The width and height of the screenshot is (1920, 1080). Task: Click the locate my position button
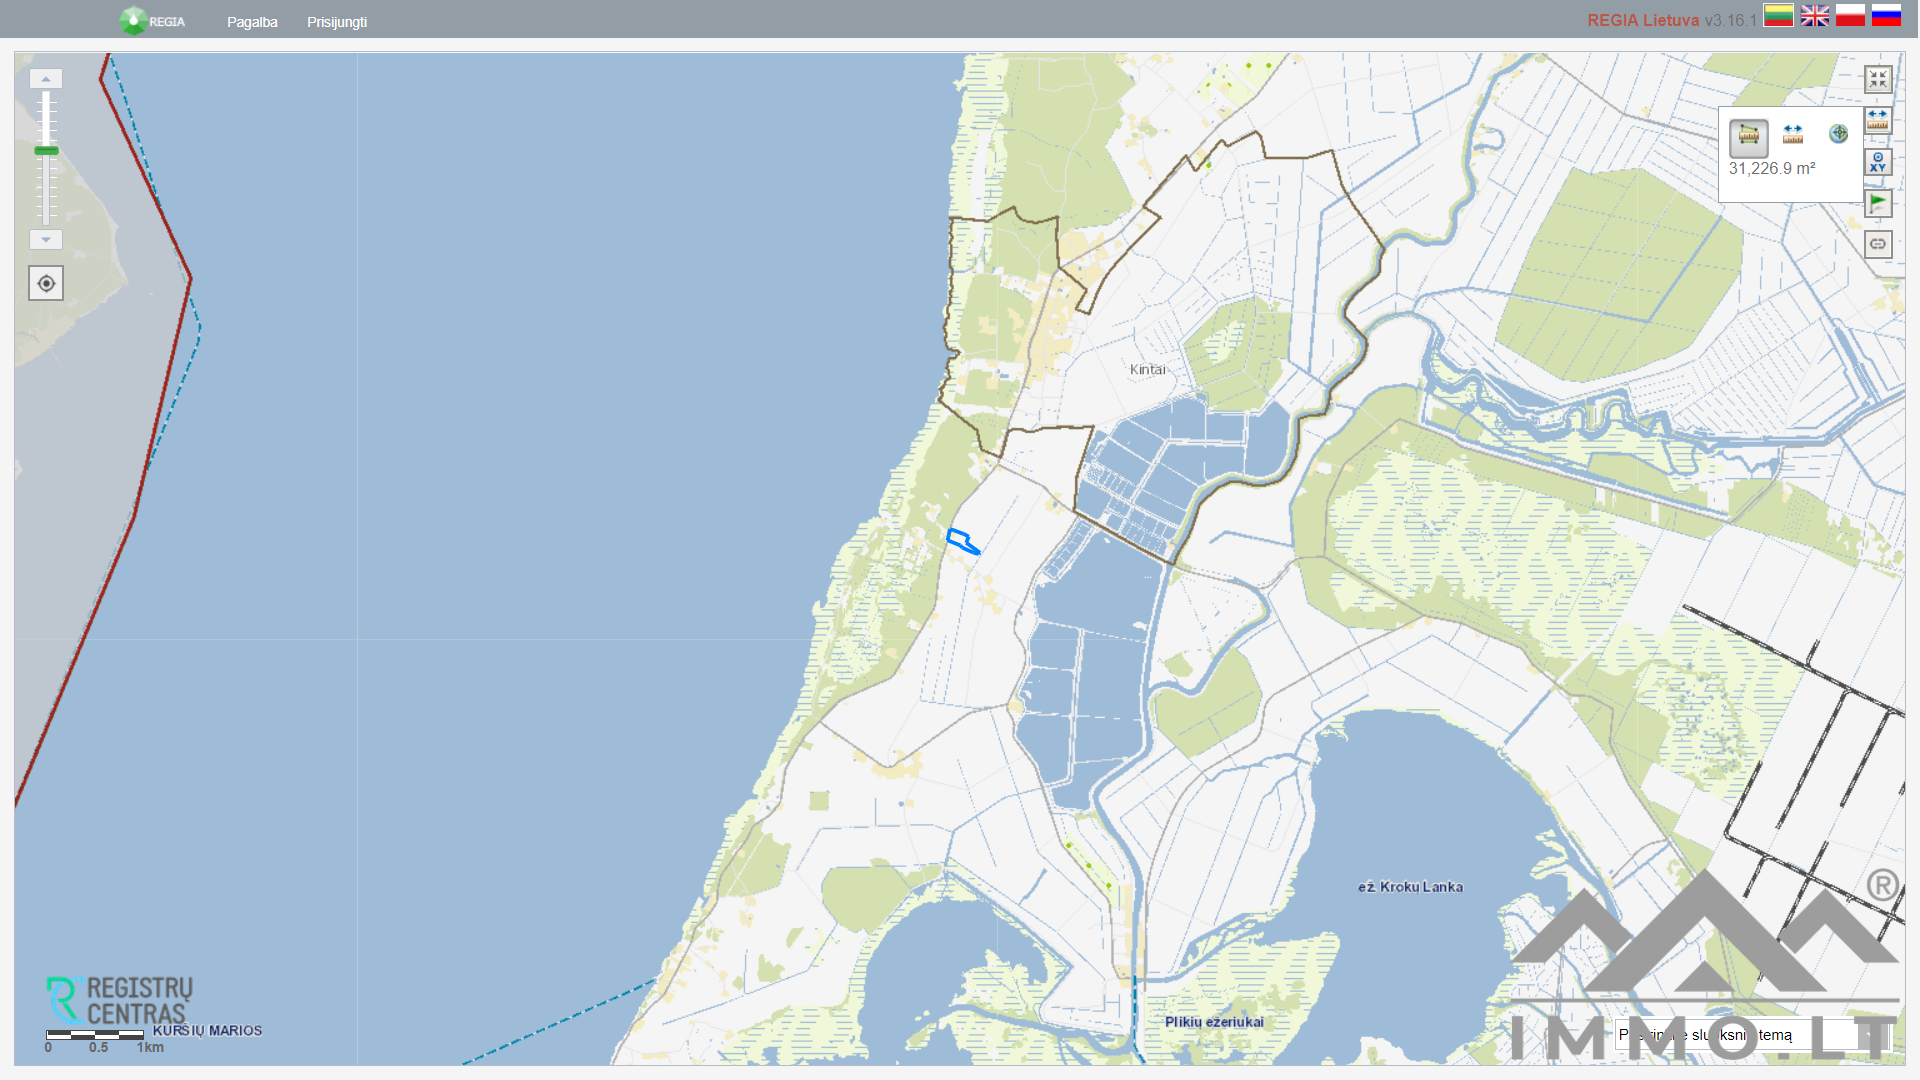[46, 283]
